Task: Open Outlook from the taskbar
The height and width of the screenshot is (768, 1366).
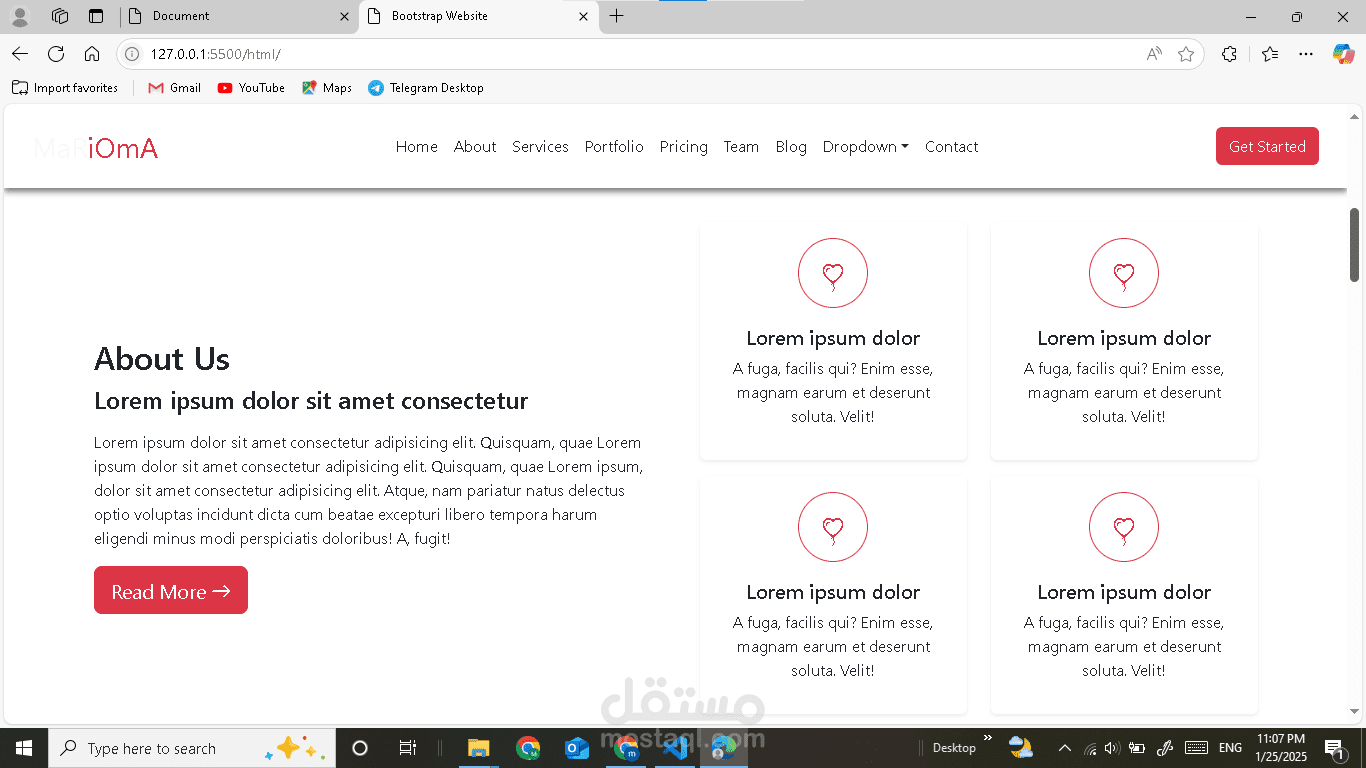Action: pos(577,748)
